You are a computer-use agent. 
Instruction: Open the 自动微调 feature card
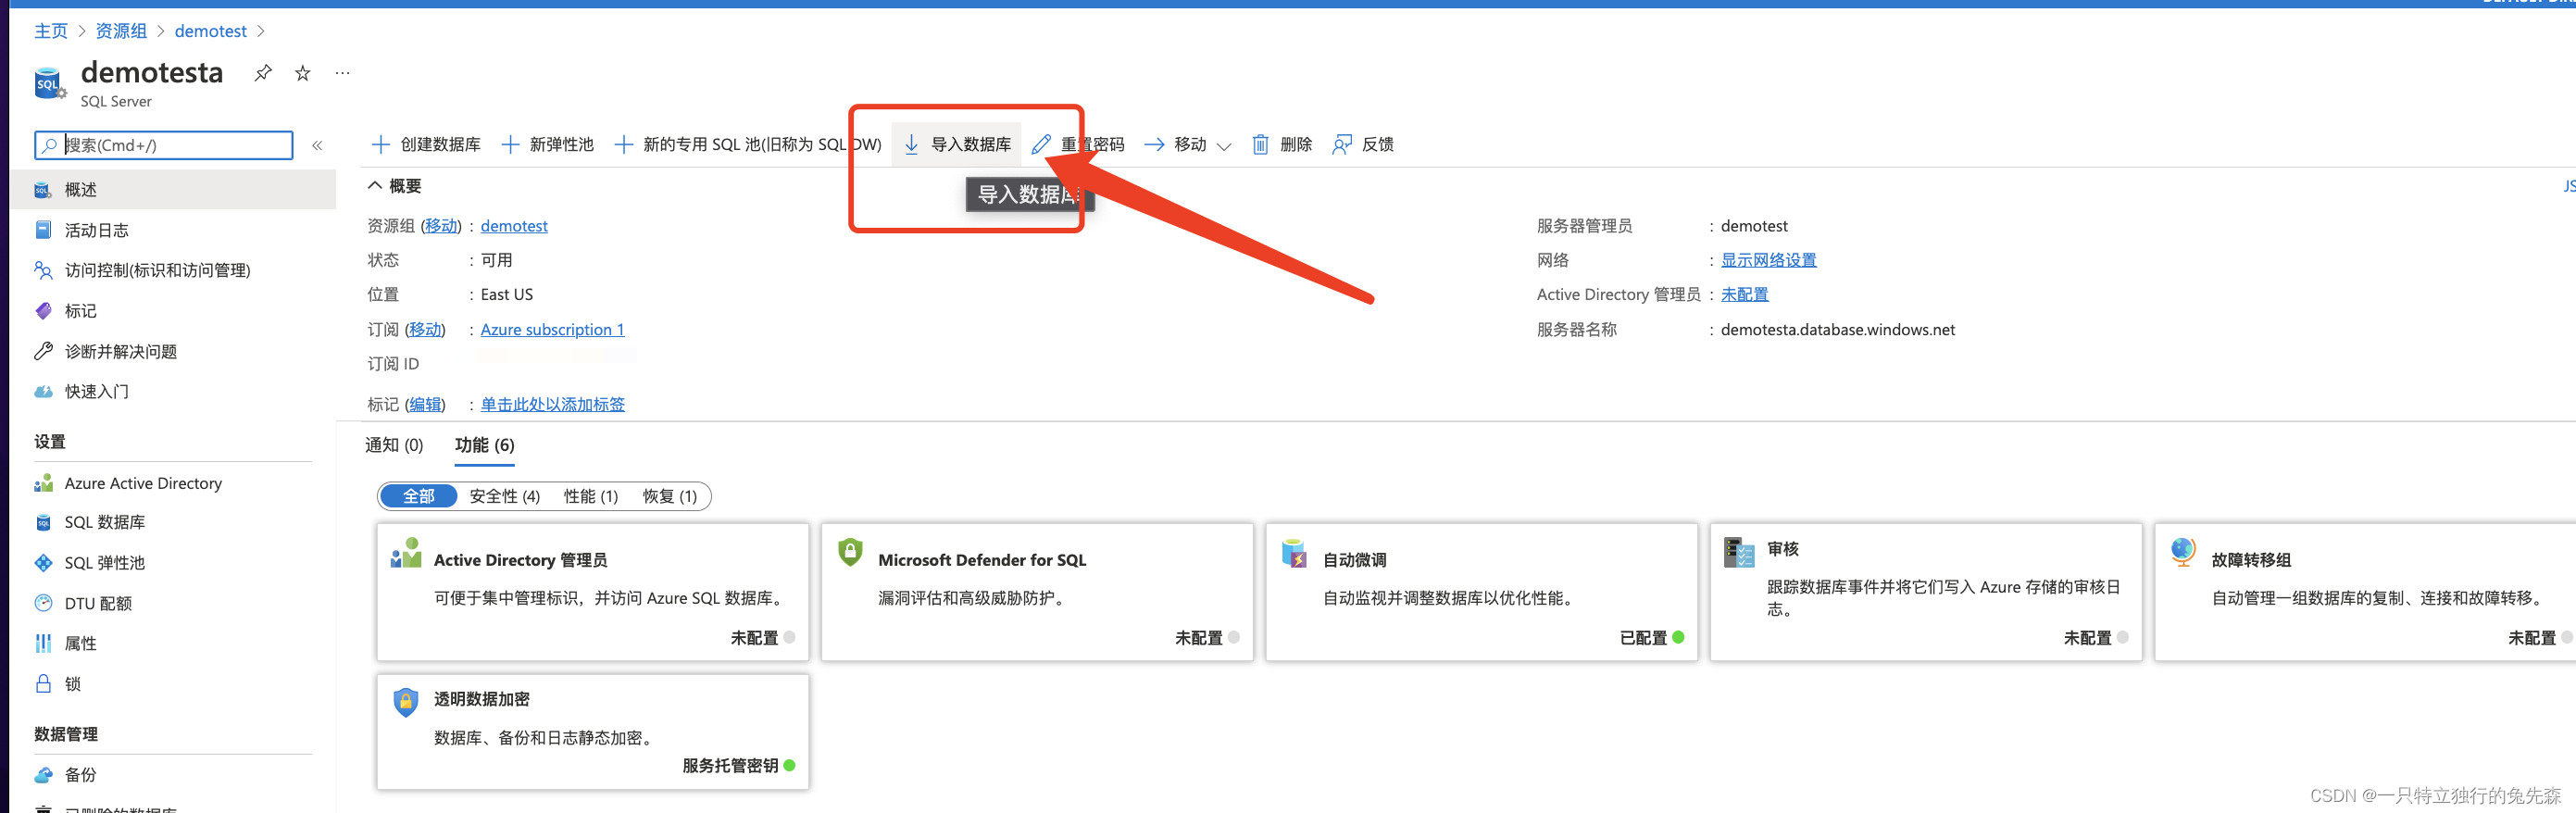pos(1481,591)
